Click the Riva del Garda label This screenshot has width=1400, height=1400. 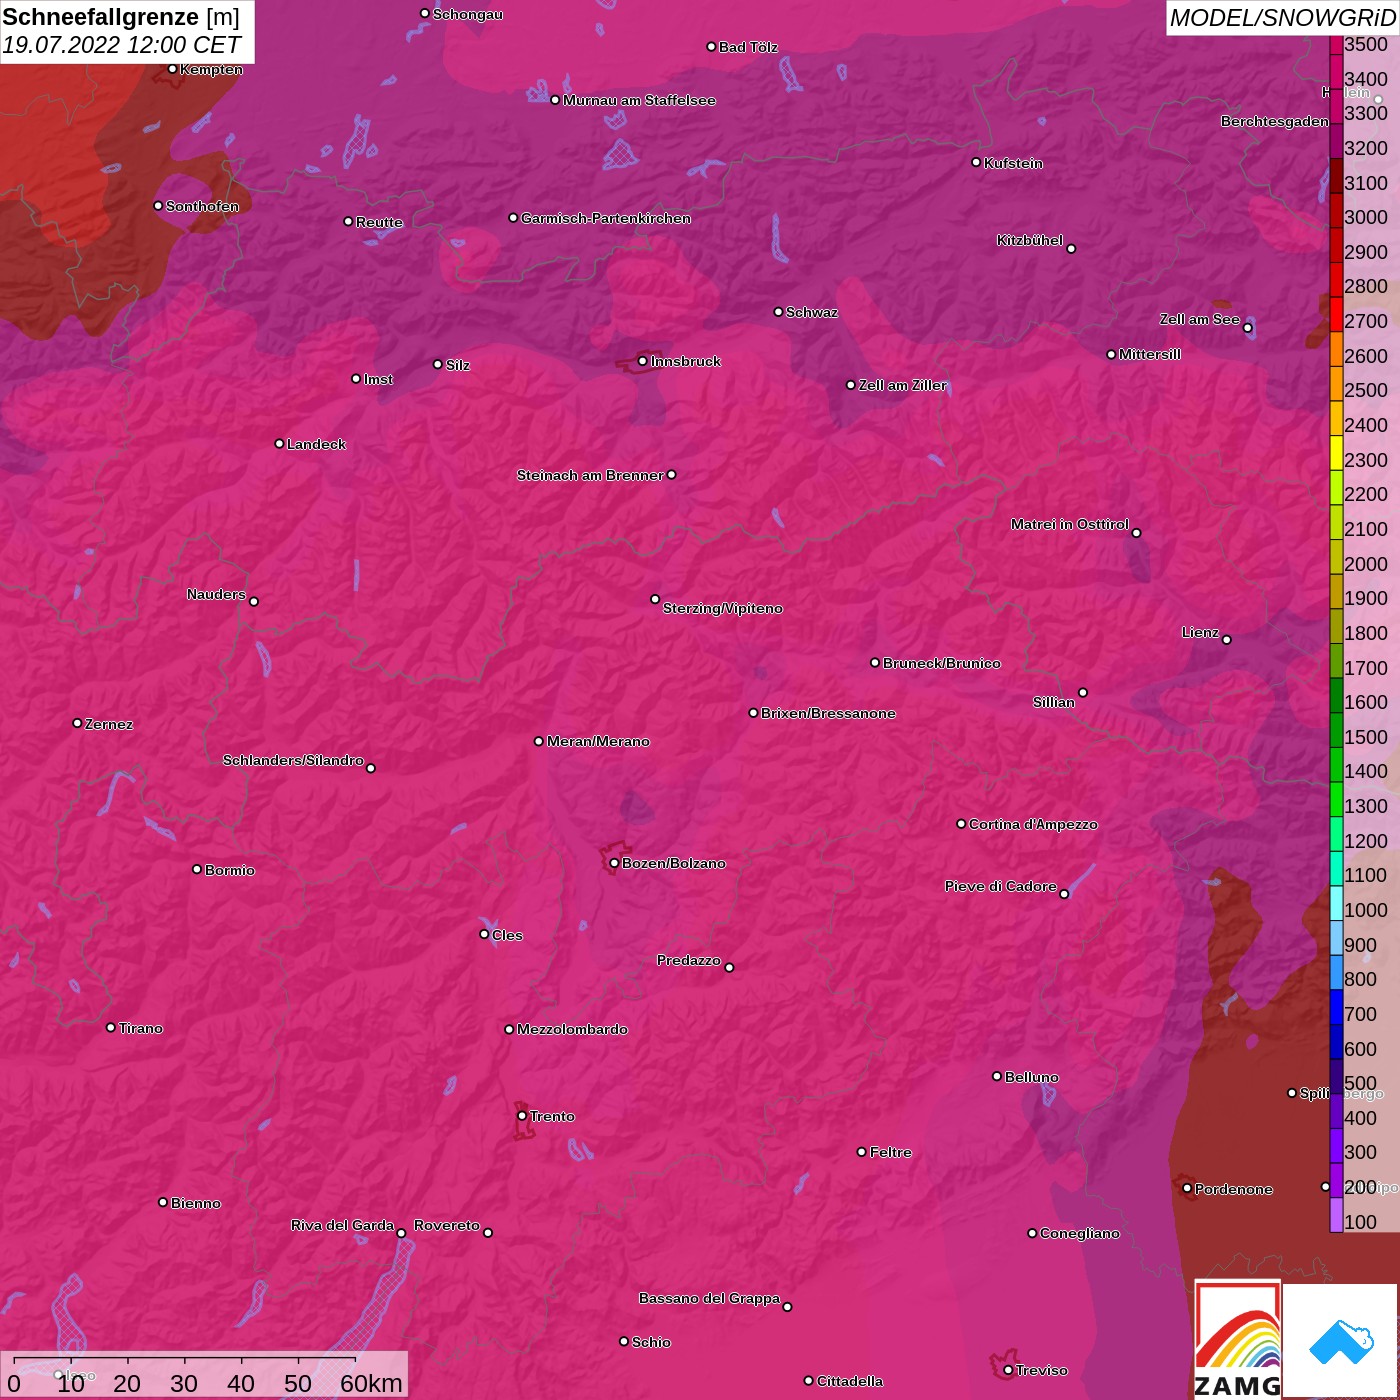342,1225
